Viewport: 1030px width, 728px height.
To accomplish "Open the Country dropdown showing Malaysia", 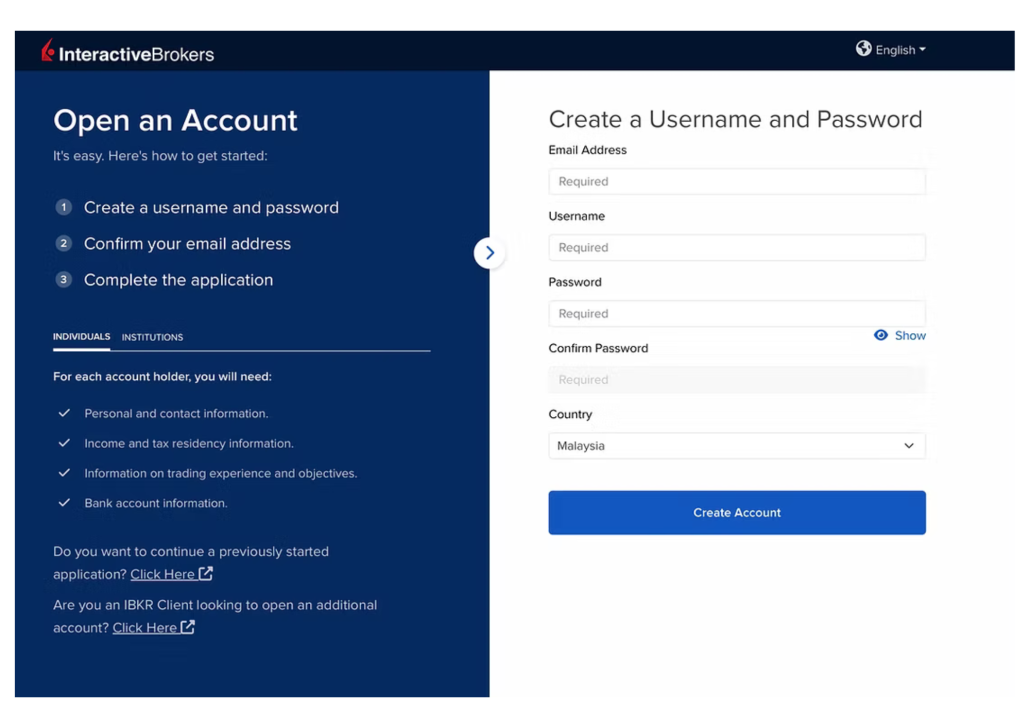I will 737,445.
